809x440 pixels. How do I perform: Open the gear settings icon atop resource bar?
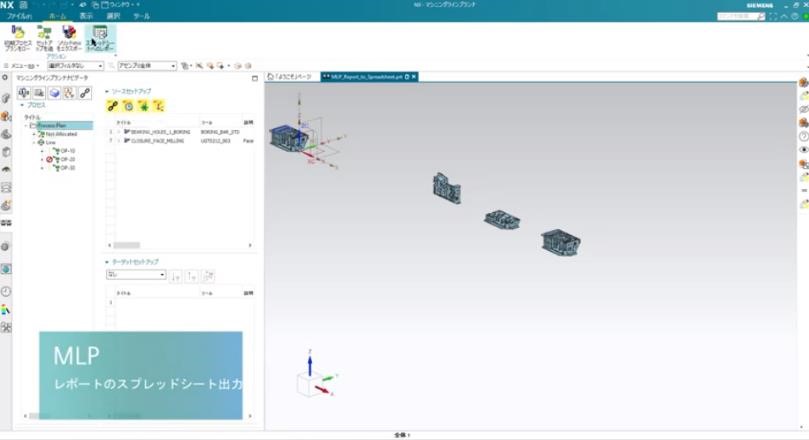point(5,77)
